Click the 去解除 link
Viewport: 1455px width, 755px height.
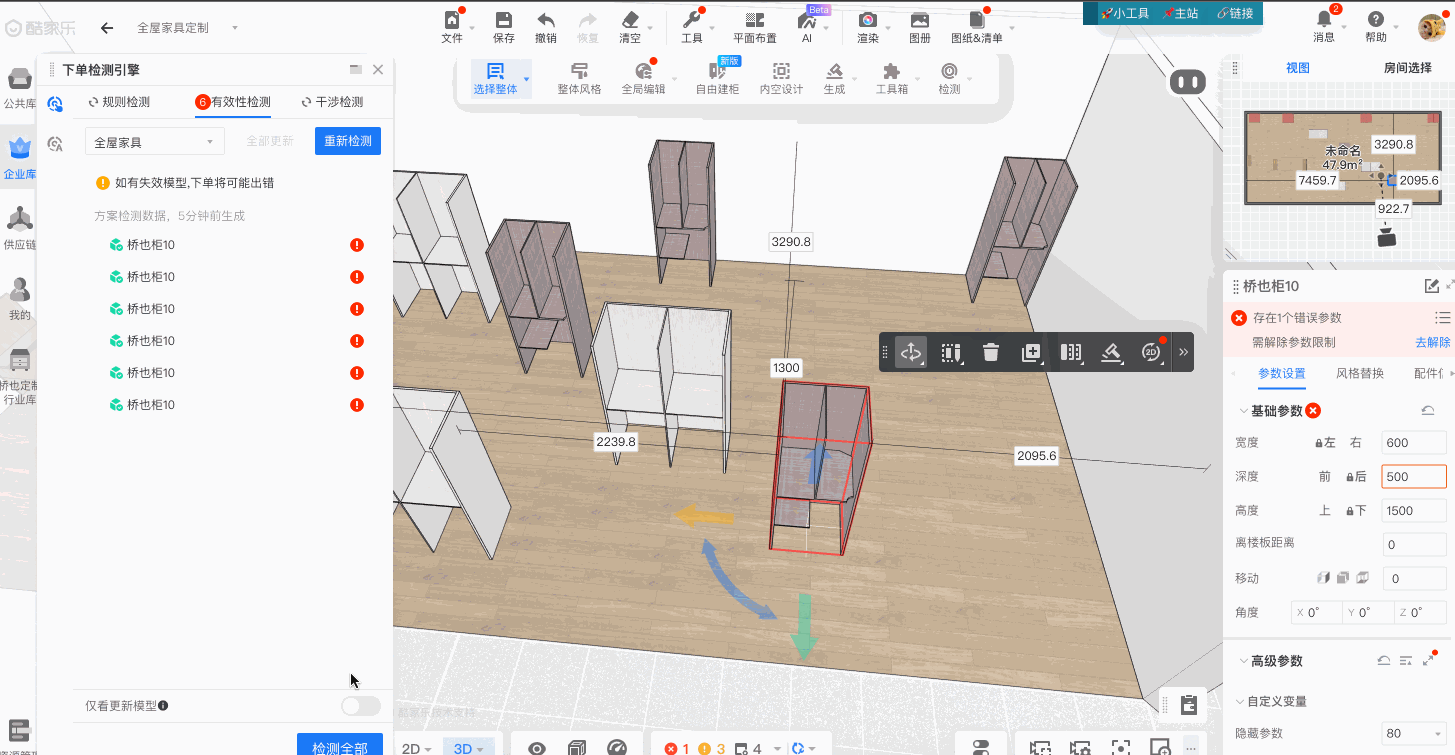tap(1431, 342)
